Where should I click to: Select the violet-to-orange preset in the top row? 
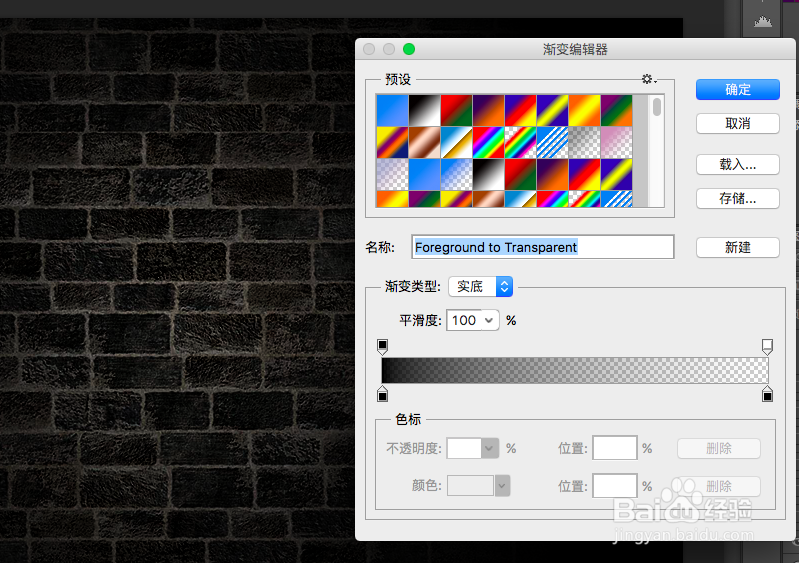pyautogui.click(x=489, y=111)
